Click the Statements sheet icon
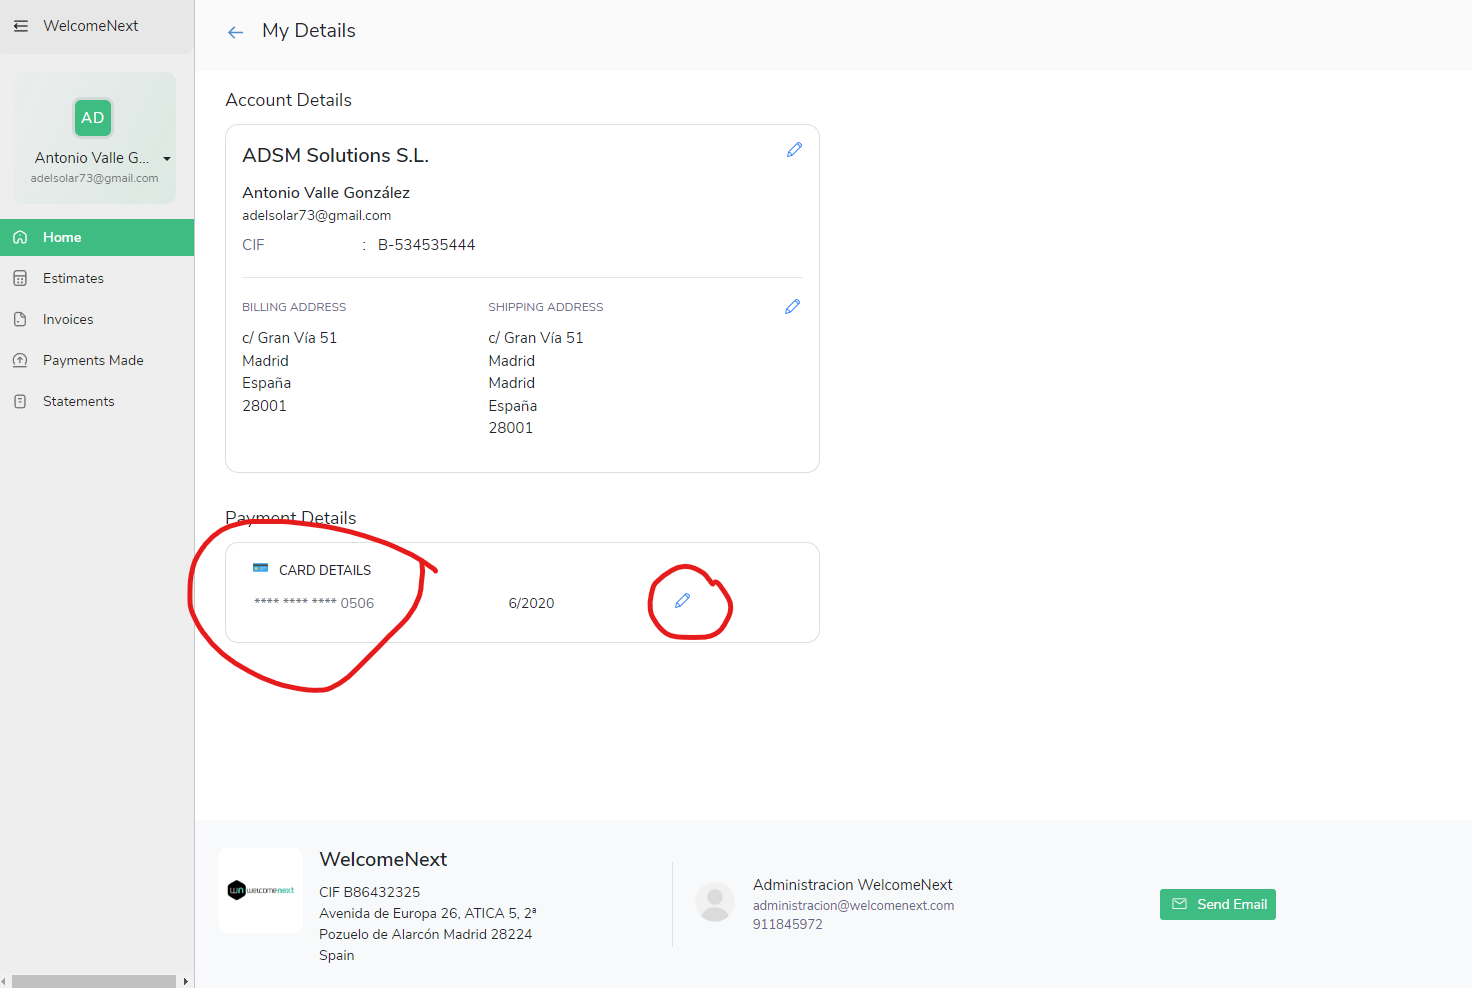The width and height of the screenshot is (1472, 988). 20,401
